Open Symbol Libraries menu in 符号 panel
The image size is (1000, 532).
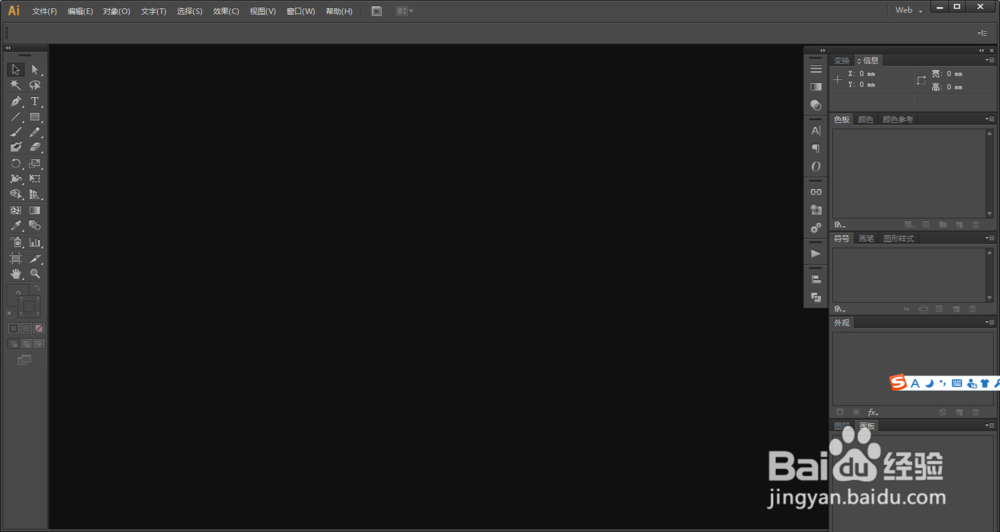point(840,309)
